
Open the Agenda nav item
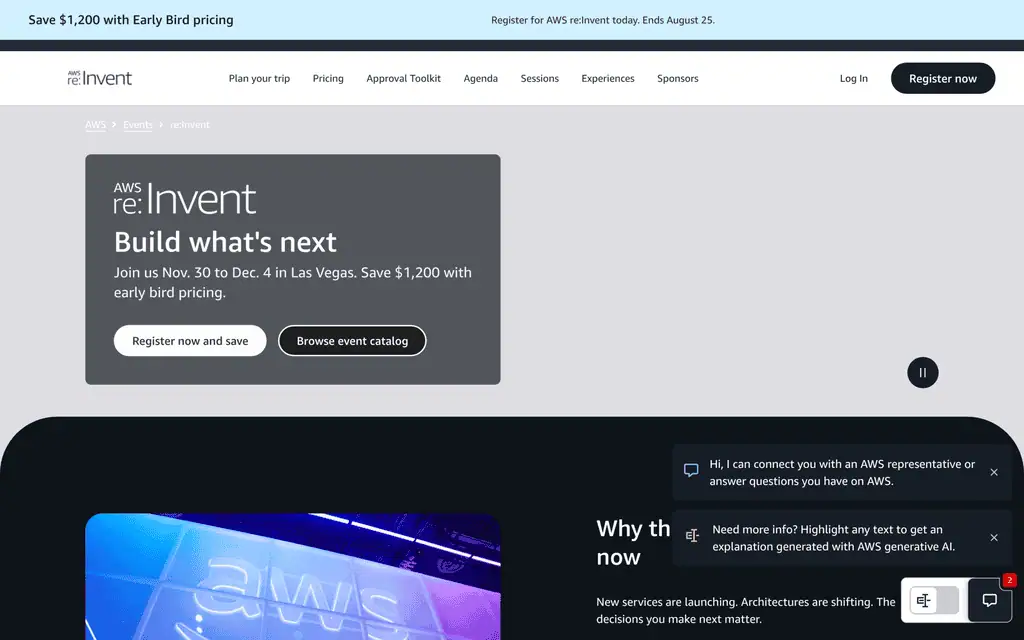click(x=481, y=78)
